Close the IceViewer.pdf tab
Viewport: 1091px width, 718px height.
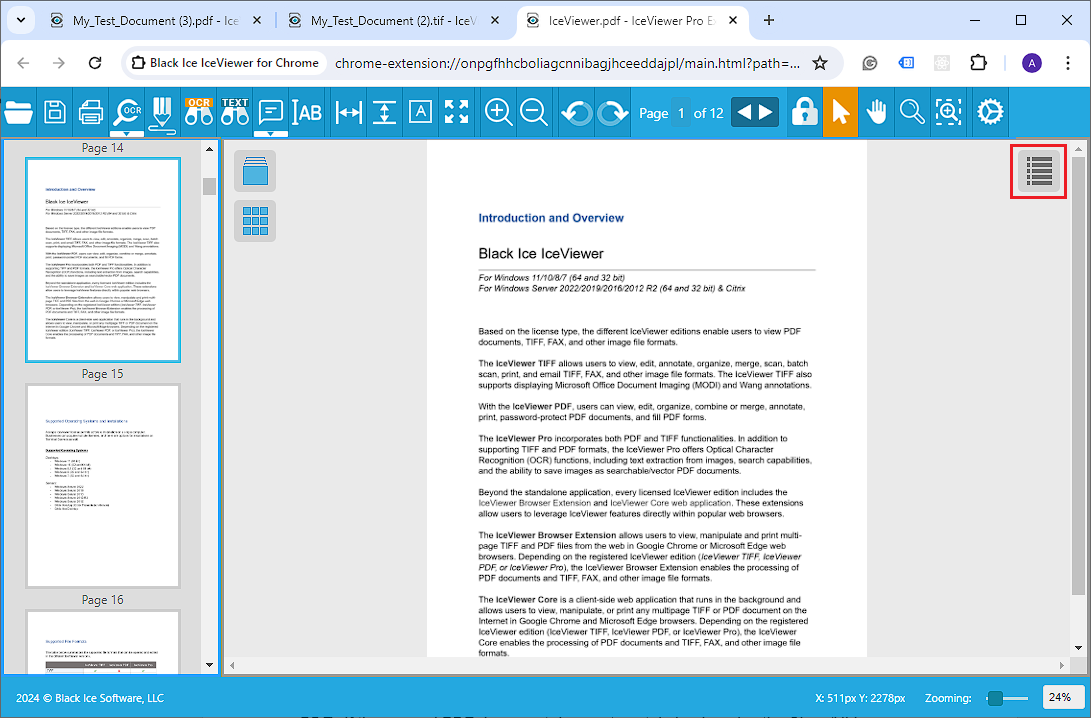point(733,21)
